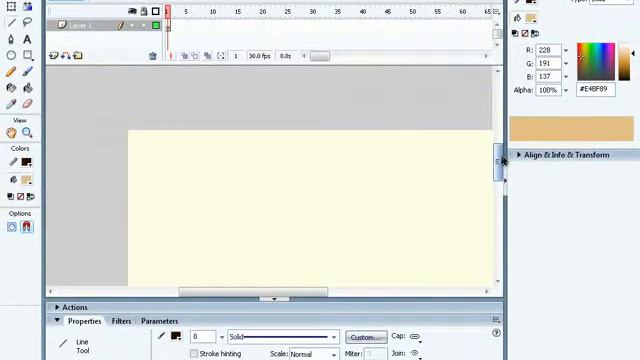Delete layer with trash icon
Image resolution: width=640 pixels, height=360 pixels.
(x=153, y=56)
